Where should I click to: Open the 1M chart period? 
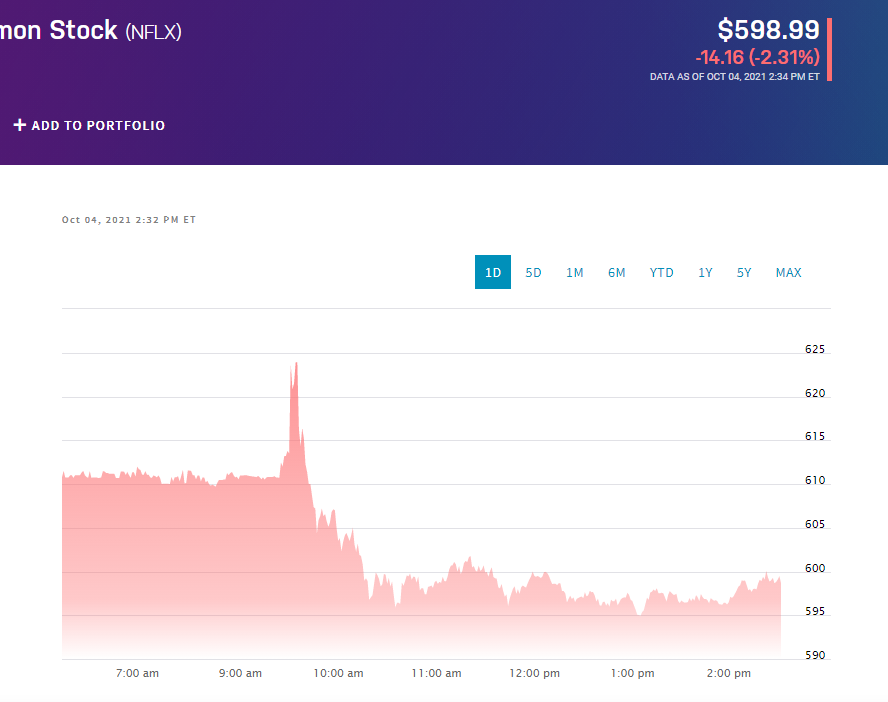(x=574, y=271)
